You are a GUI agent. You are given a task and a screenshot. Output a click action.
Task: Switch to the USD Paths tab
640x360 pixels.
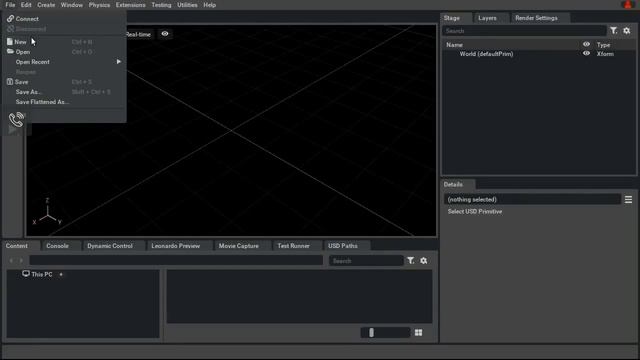[343, 246]
